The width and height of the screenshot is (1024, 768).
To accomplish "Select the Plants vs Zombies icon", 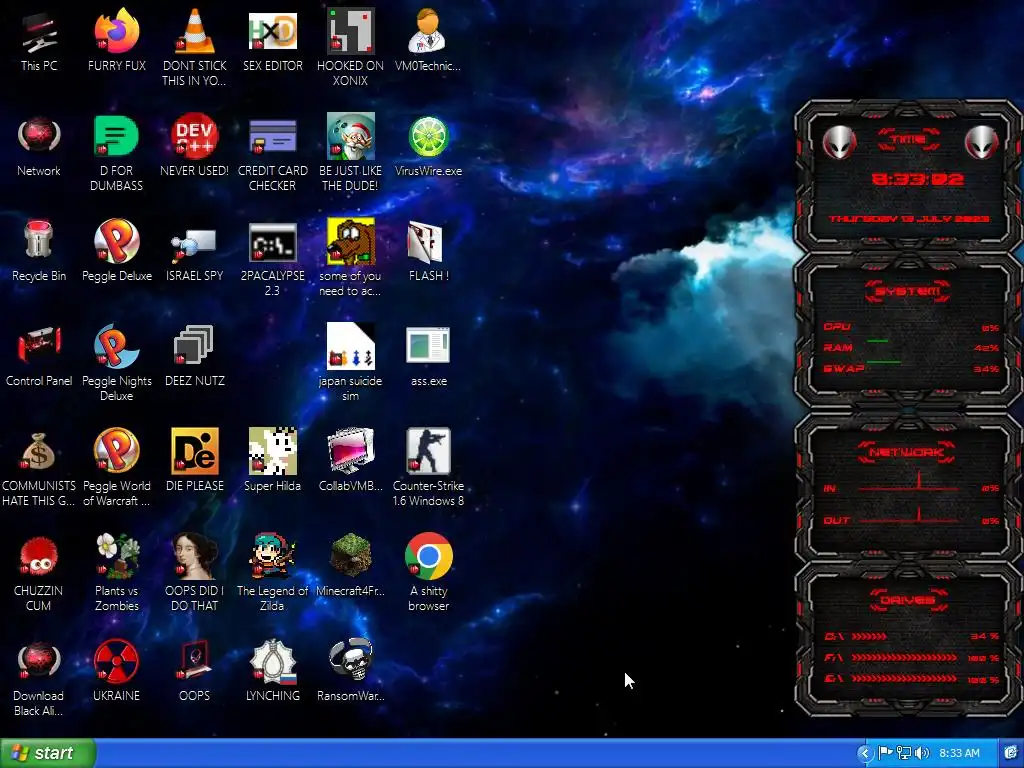I will coord(116,556).
